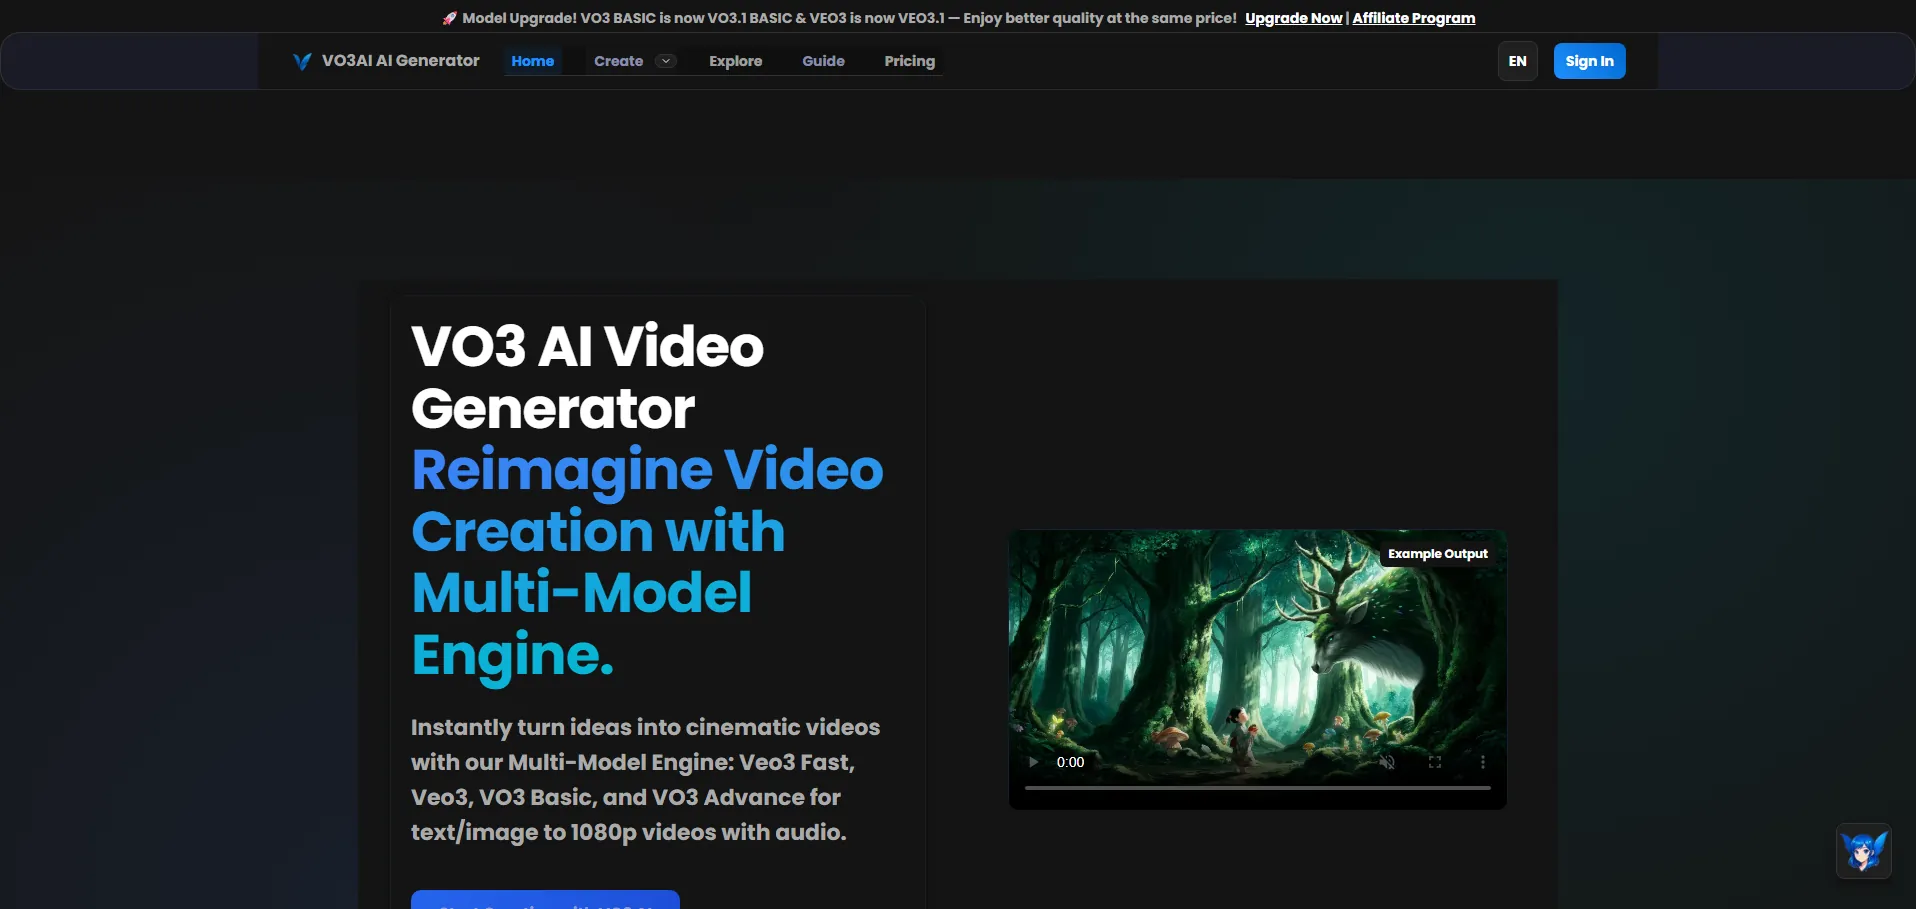Image resolution: width=1916 pixels, height=909 pixels.
Task: Open the chat assistant avatar icon
Action: (1863, 851)
